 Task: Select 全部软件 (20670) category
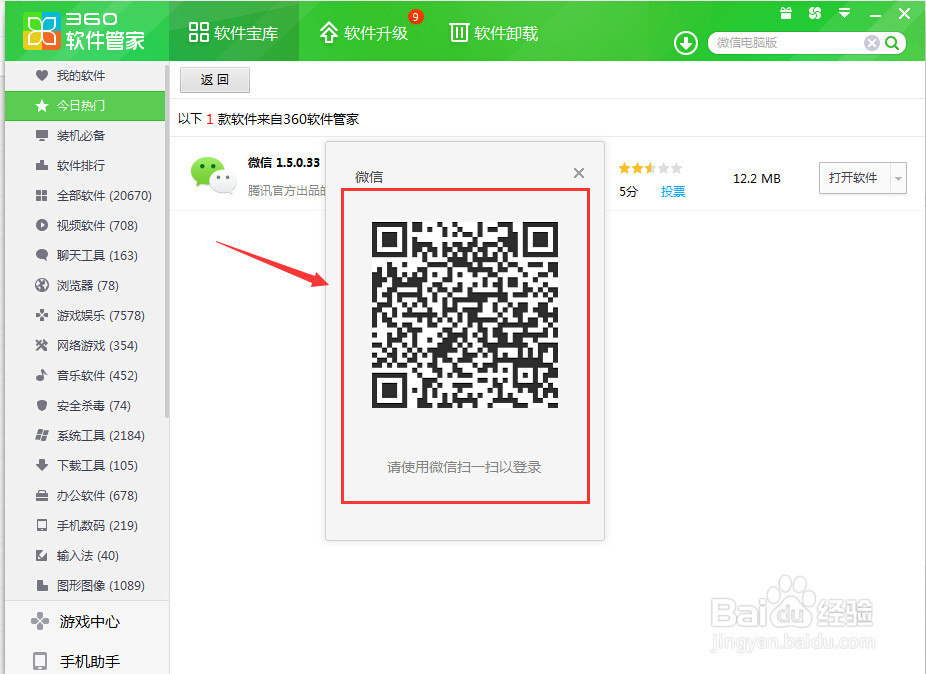tap(85, 196)
